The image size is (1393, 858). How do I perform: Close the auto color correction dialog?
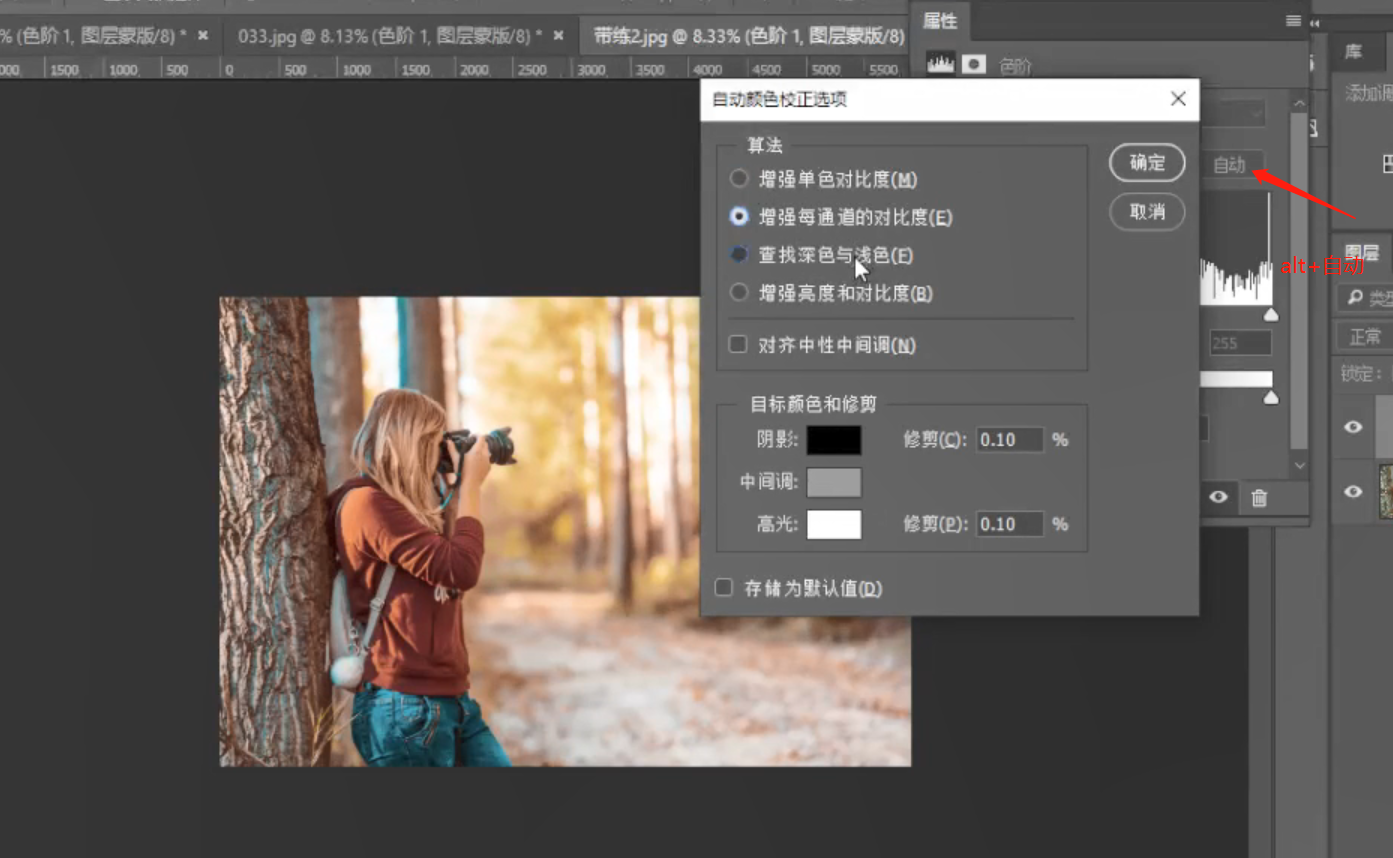pos(1178,99)
